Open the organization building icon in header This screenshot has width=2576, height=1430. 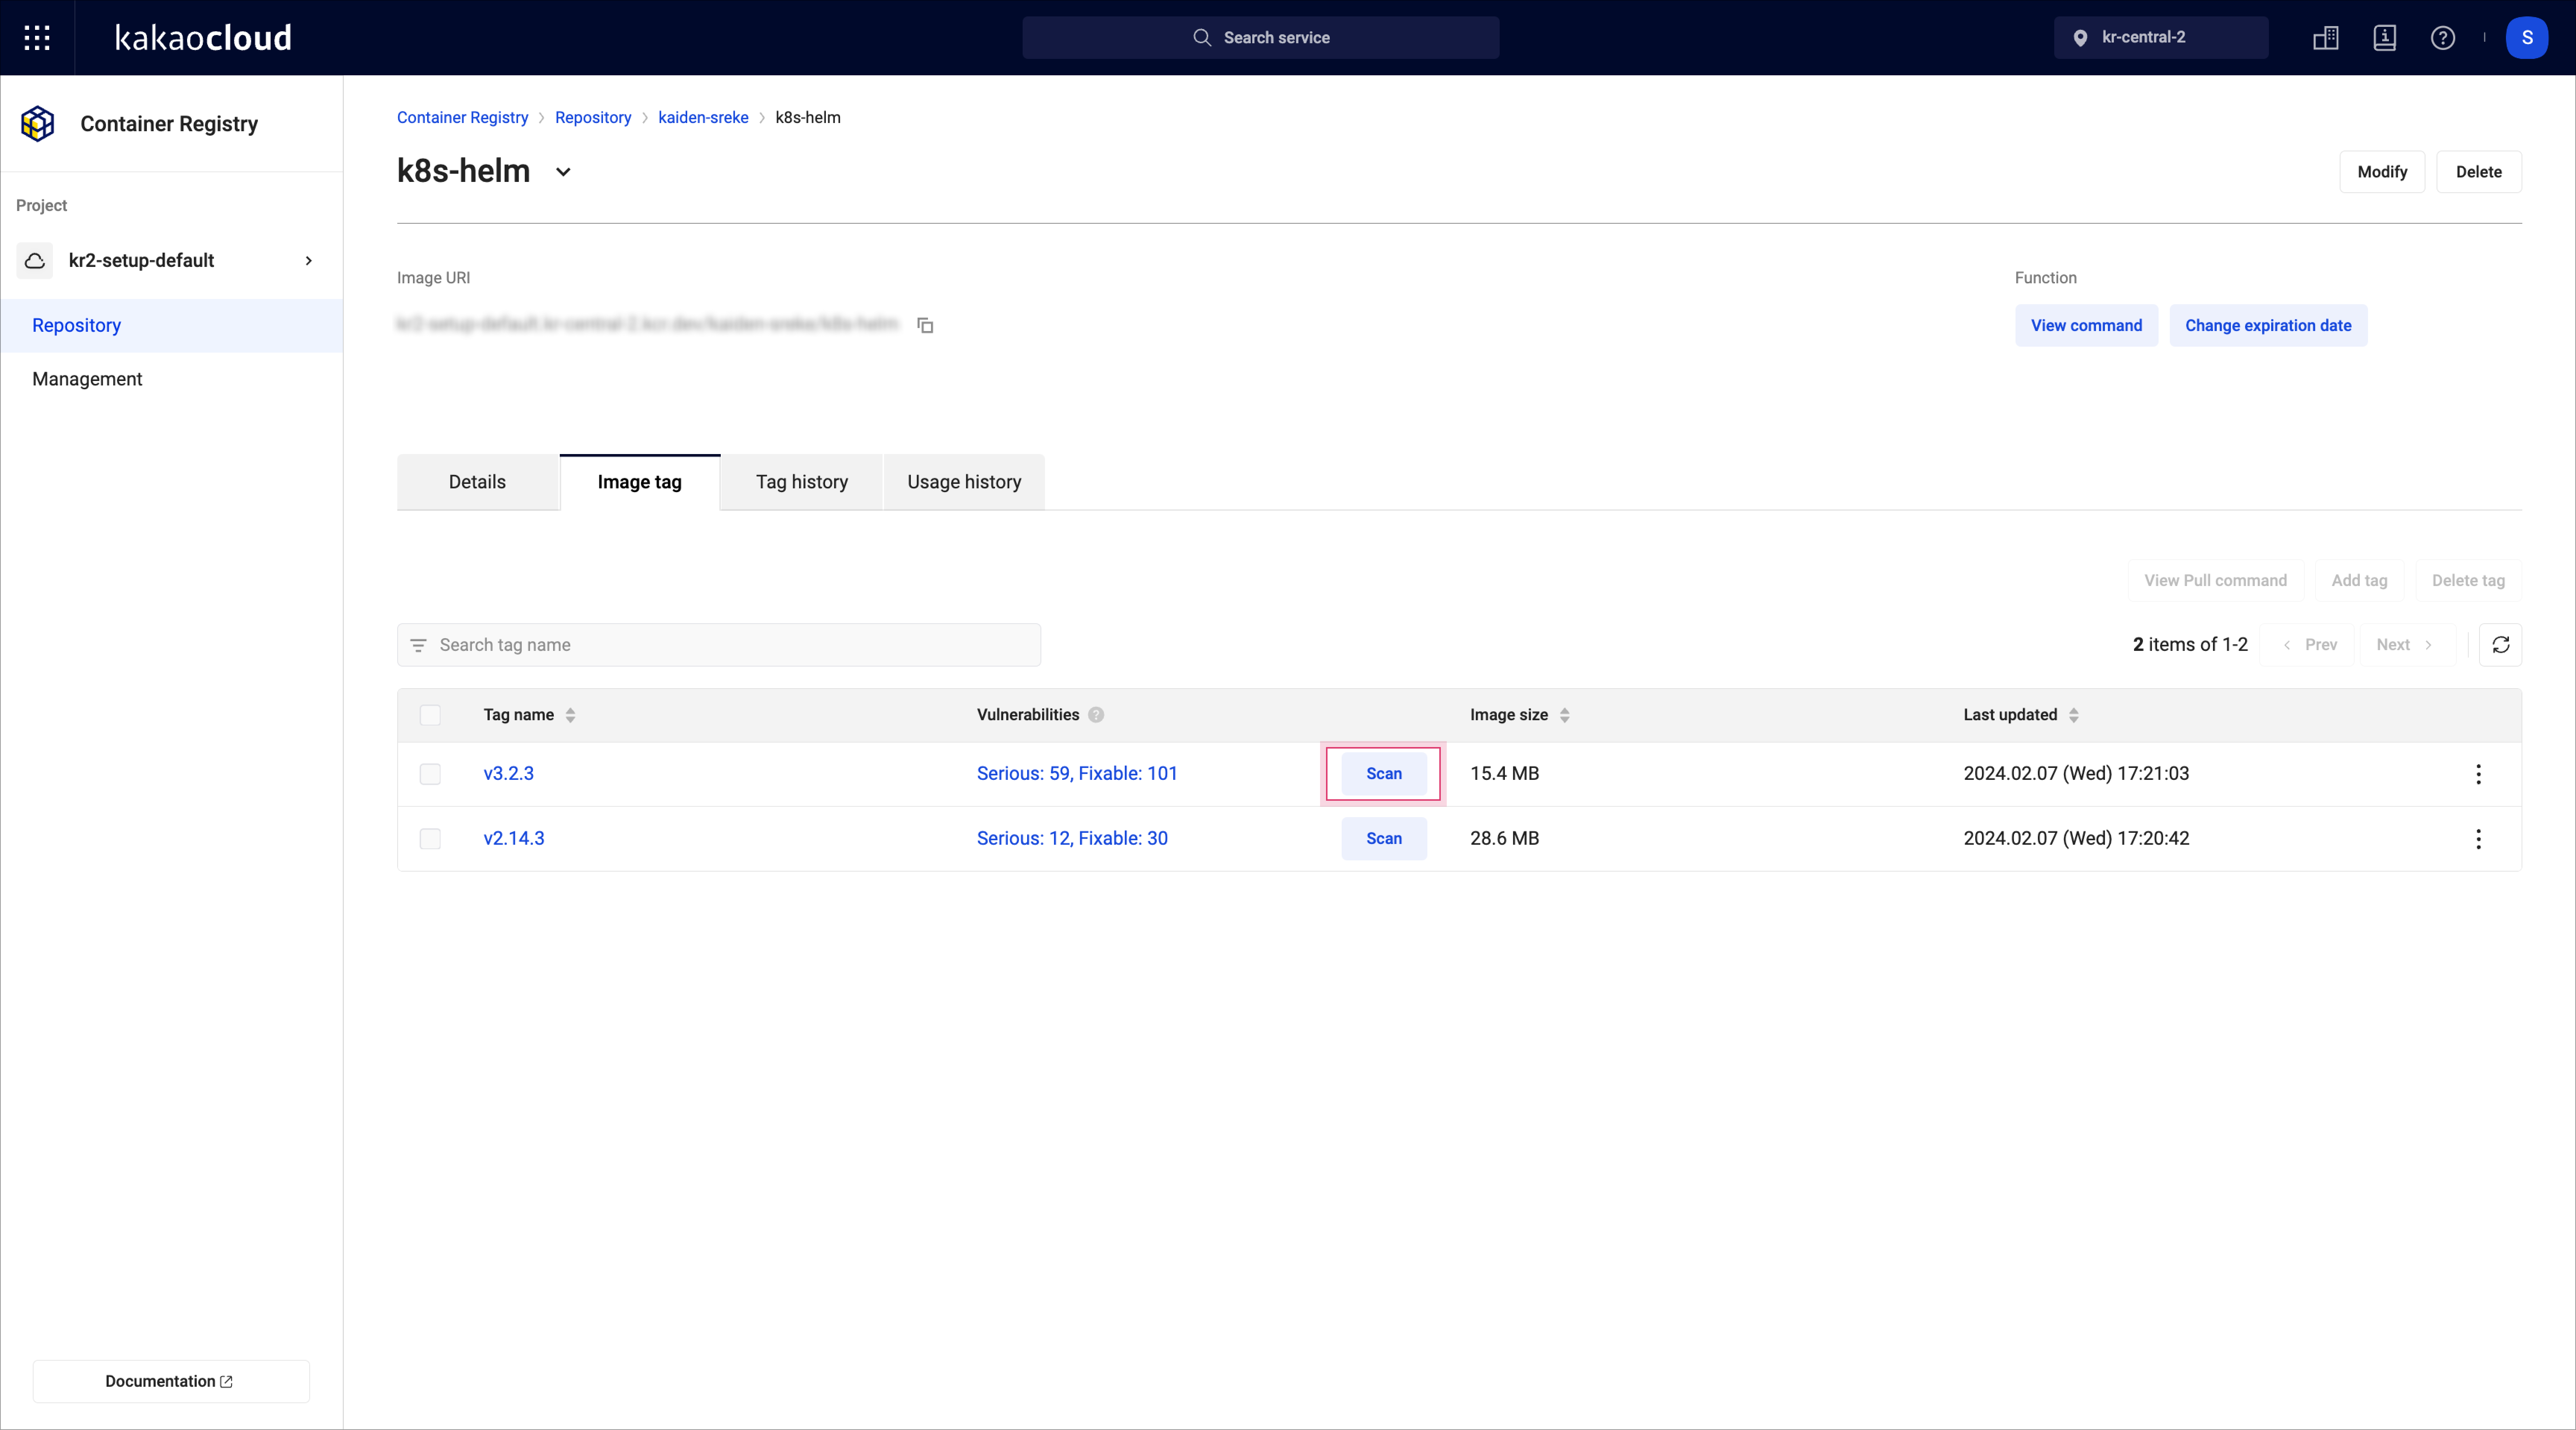(2326, 38)
